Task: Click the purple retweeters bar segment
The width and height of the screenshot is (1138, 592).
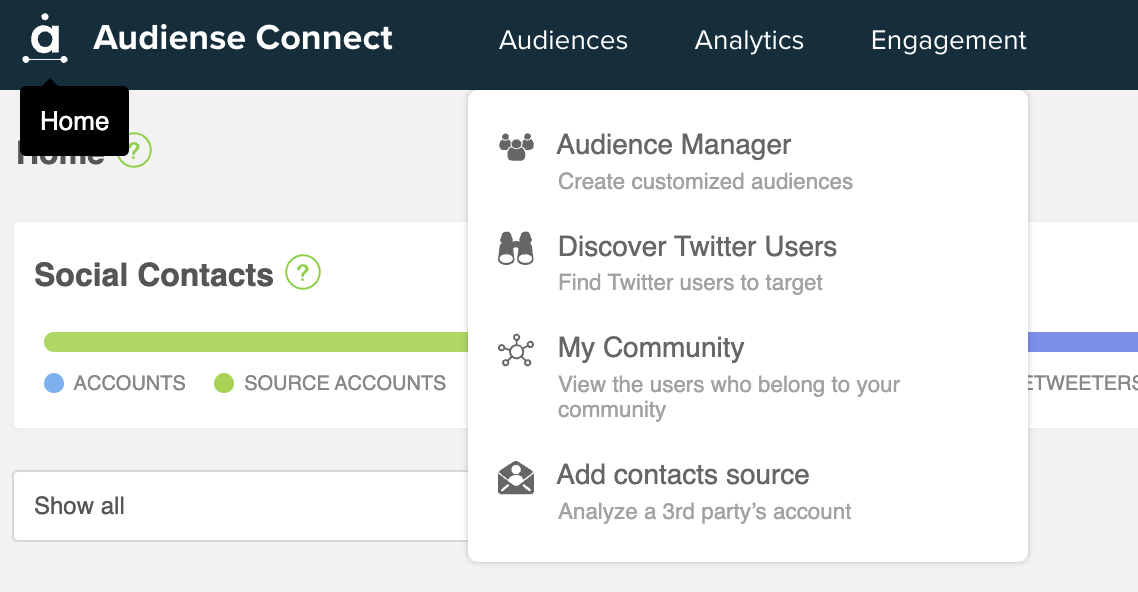Action: tap(1083, 342)
